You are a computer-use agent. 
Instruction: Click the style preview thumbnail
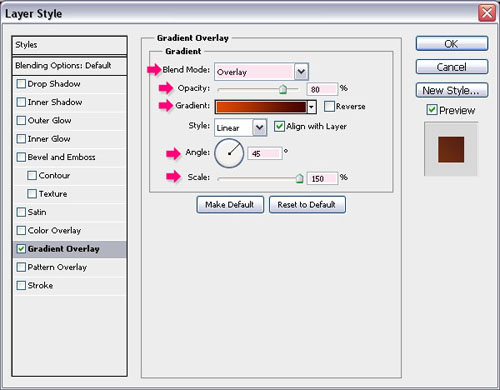pyautogui.click(x=451, y=149)
